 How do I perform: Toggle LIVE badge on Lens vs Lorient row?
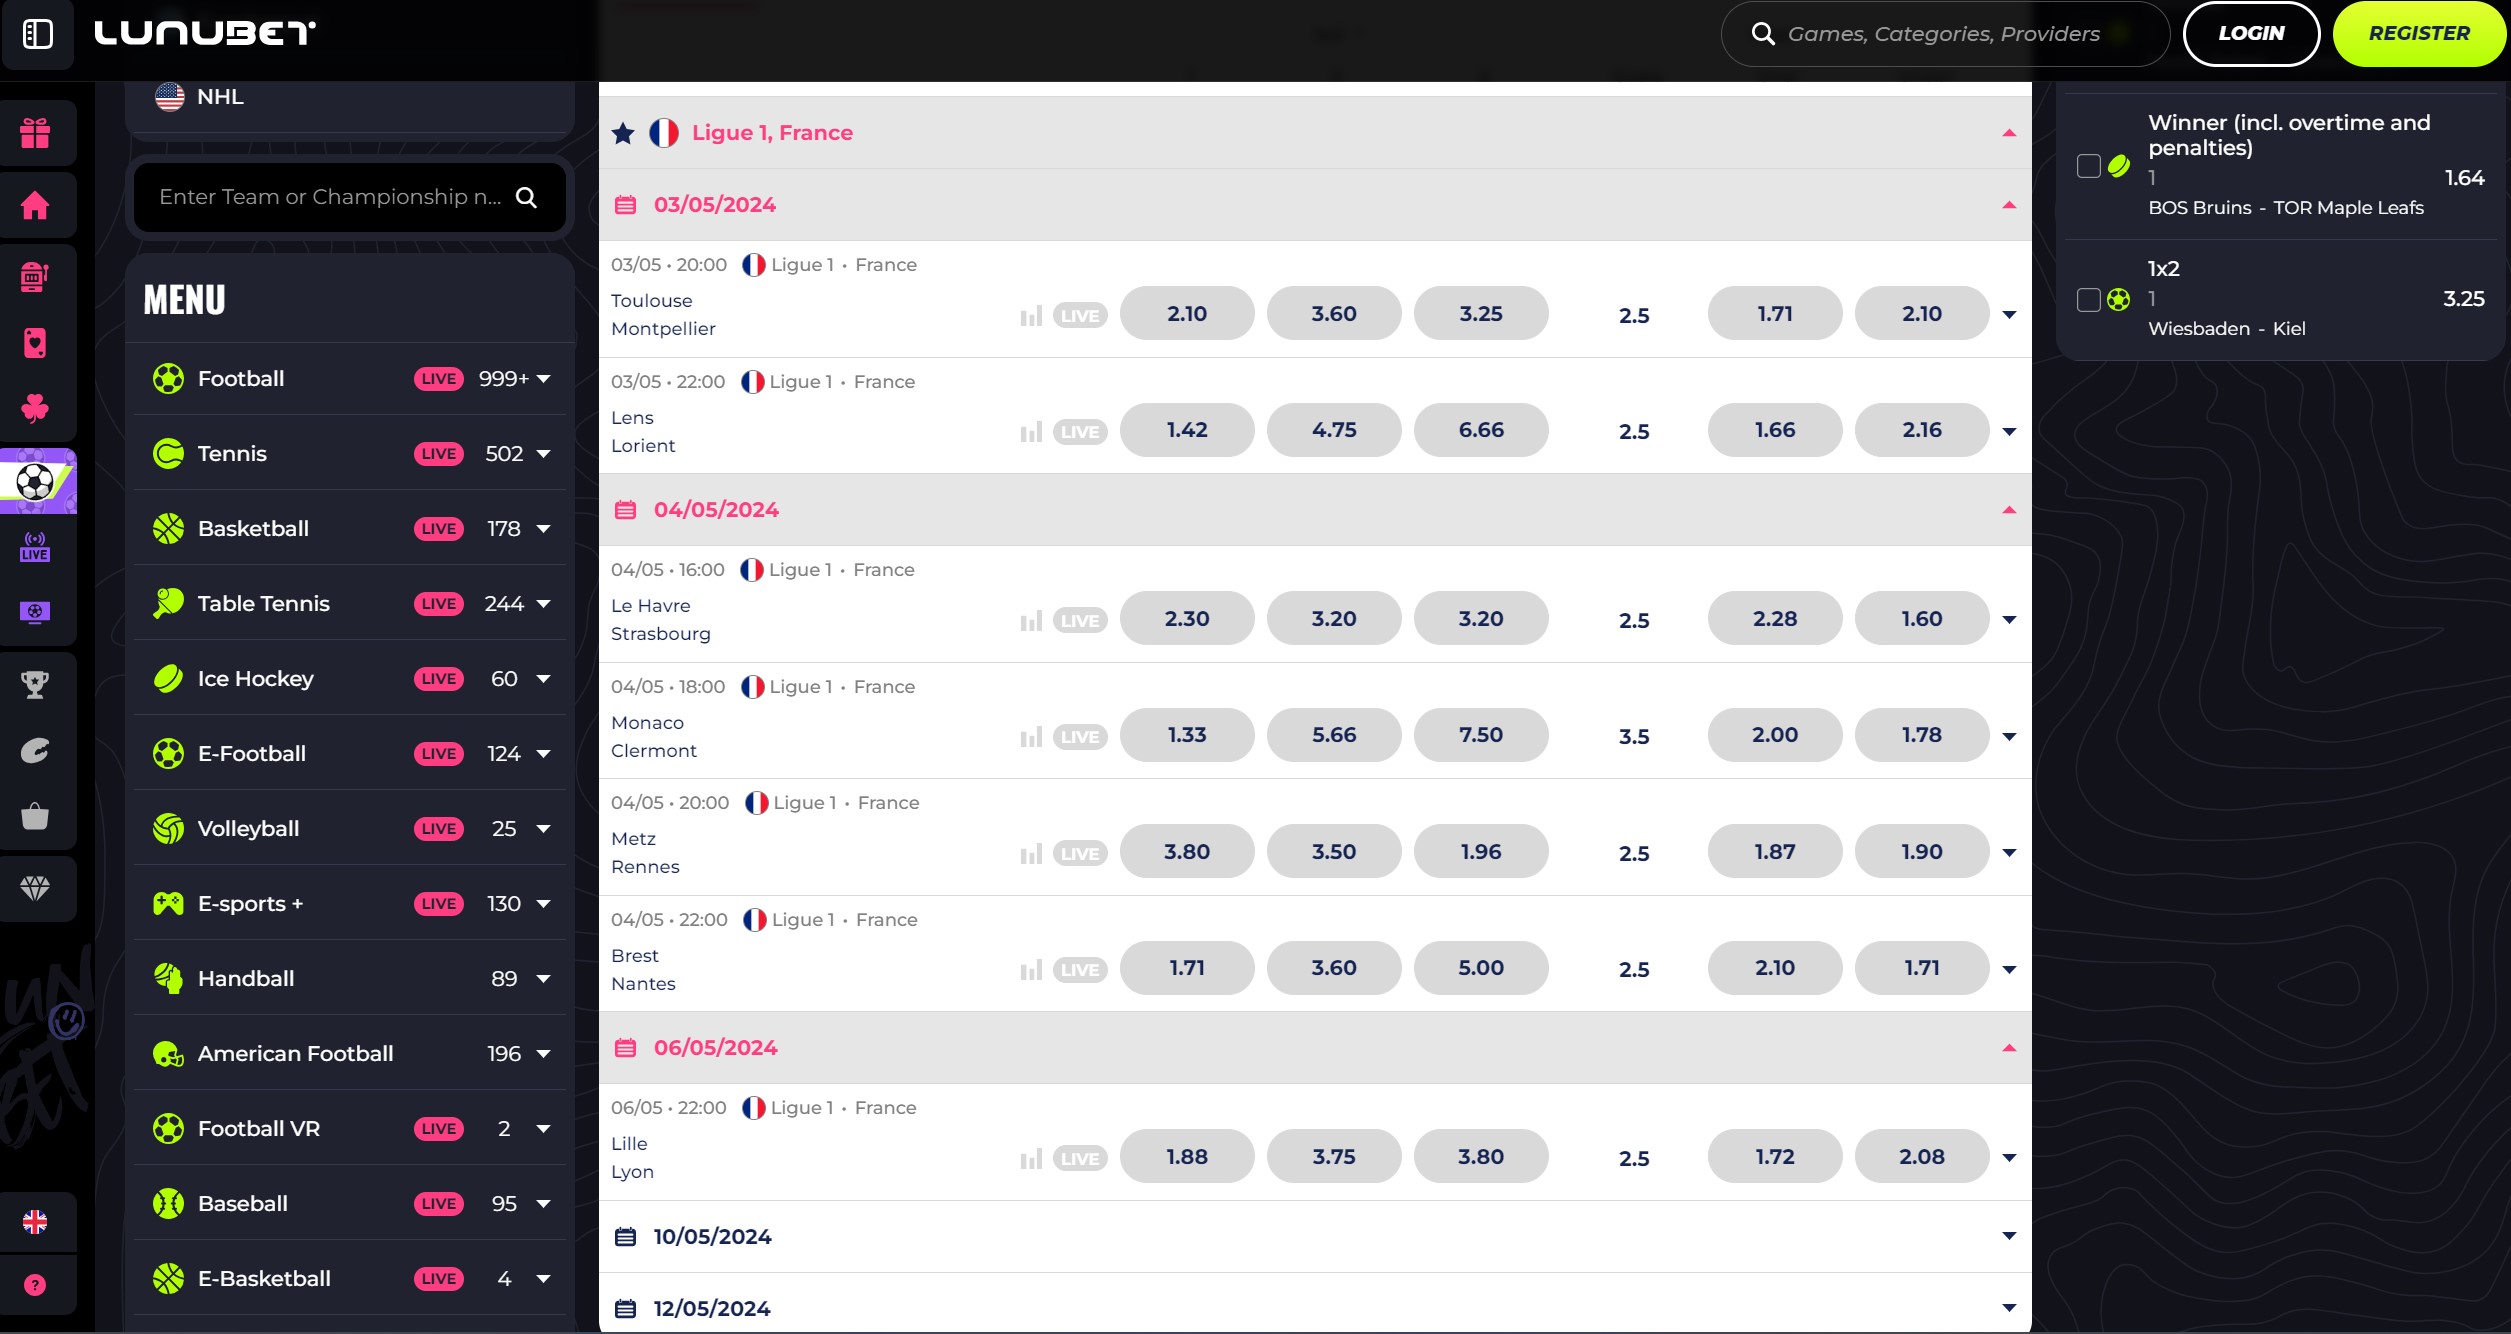1080,432
